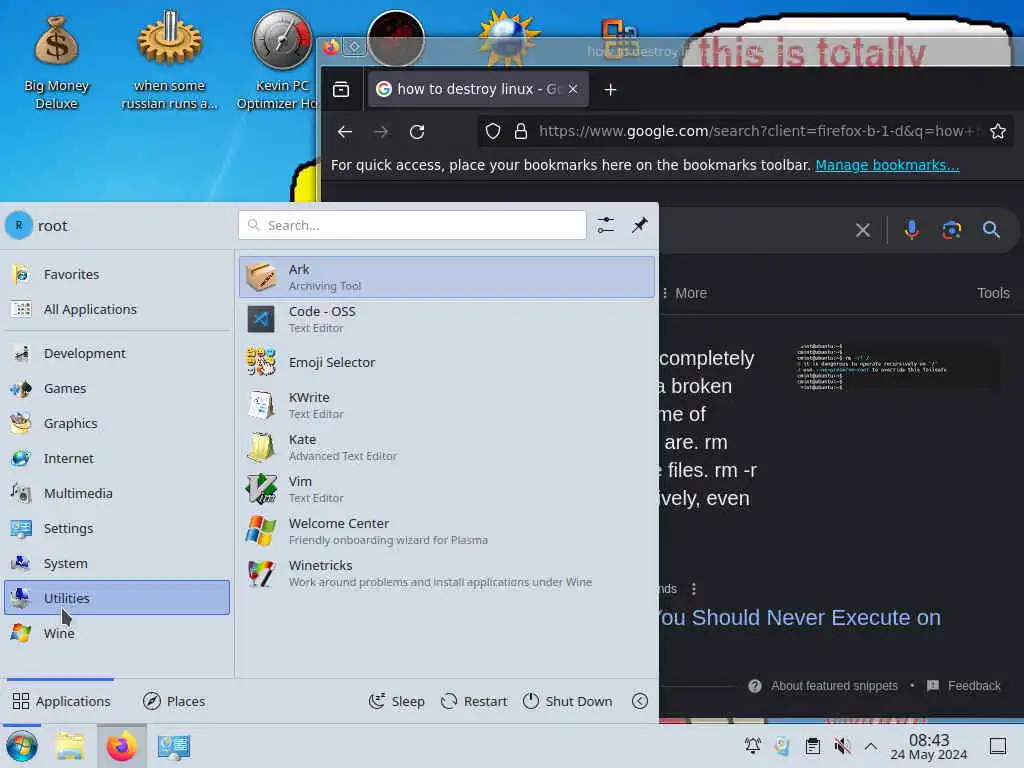Click the launcher Search field
The height and width of the screenshot is (768, 1024).
[x=412, y=225]
